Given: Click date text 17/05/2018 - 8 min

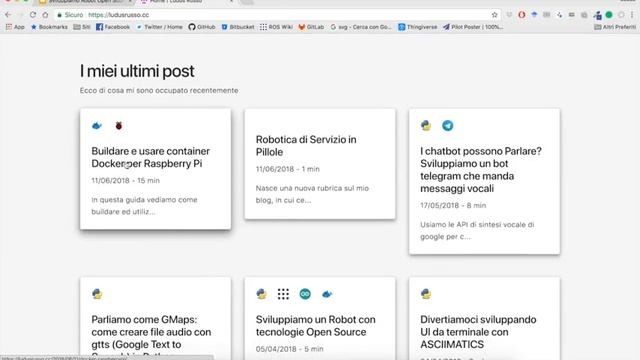Looking at the screenshot, I should [x=453, y=205].
